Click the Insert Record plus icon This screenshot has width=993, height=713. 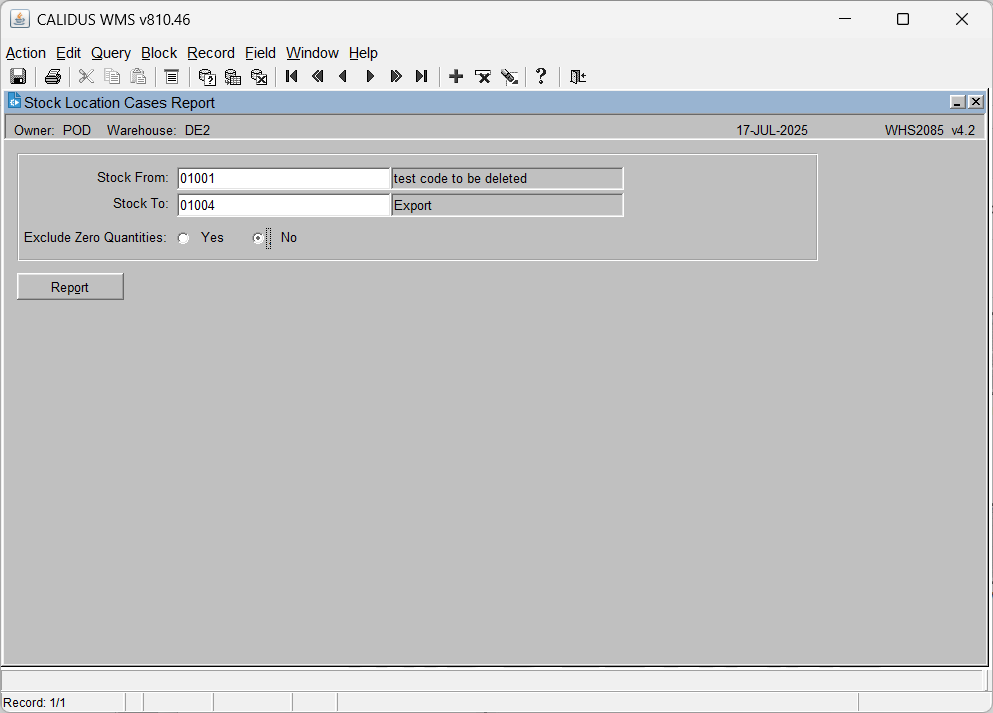point(456,77)
